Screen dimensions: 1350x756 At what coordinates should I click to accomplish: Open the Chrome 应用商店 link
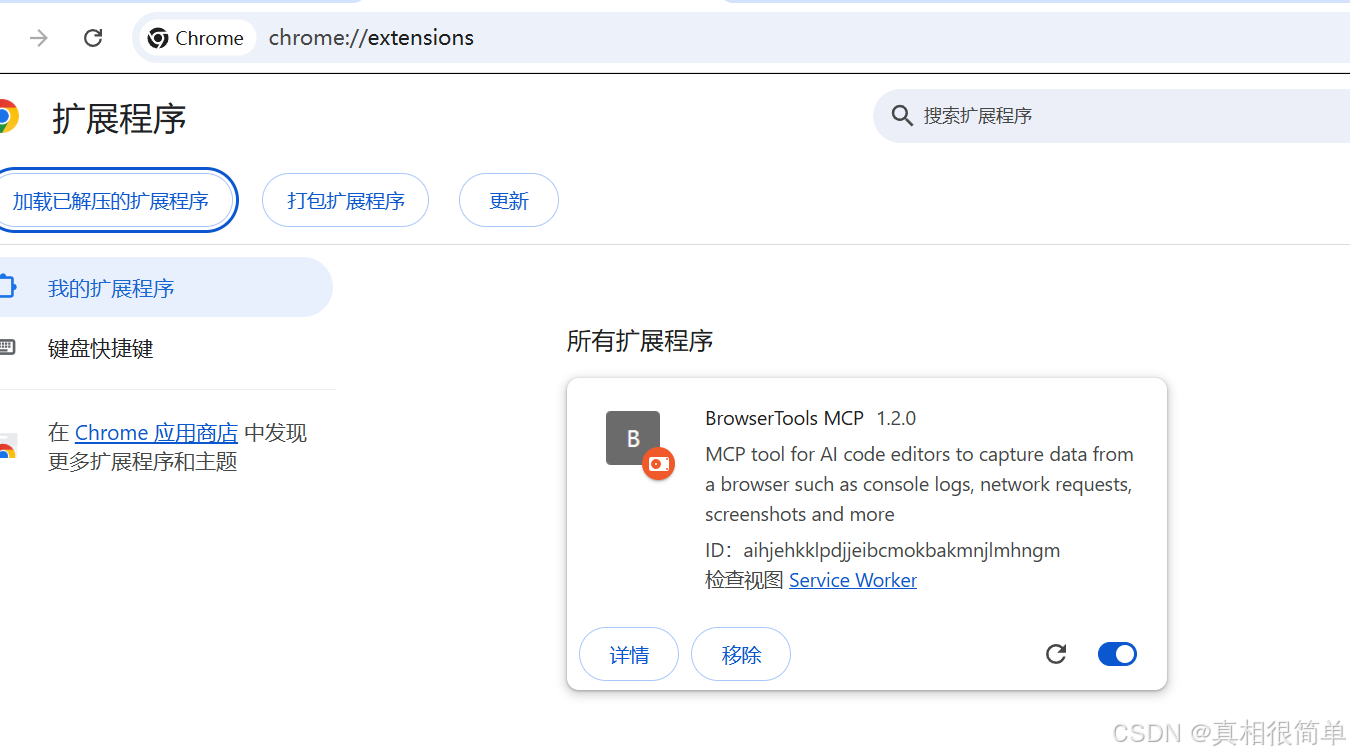coord(156,433)
